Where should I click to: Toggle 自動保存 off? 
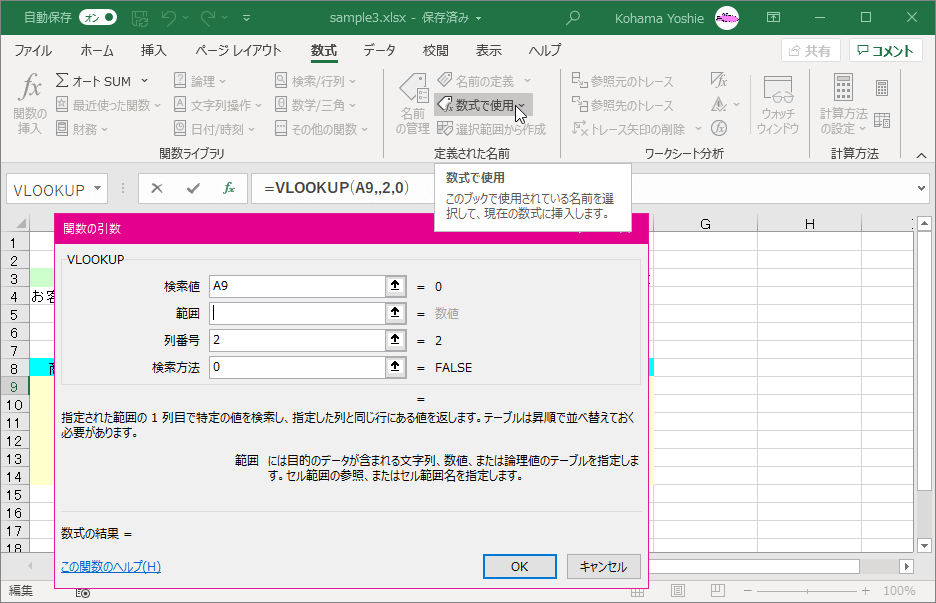tap(96, 16)
